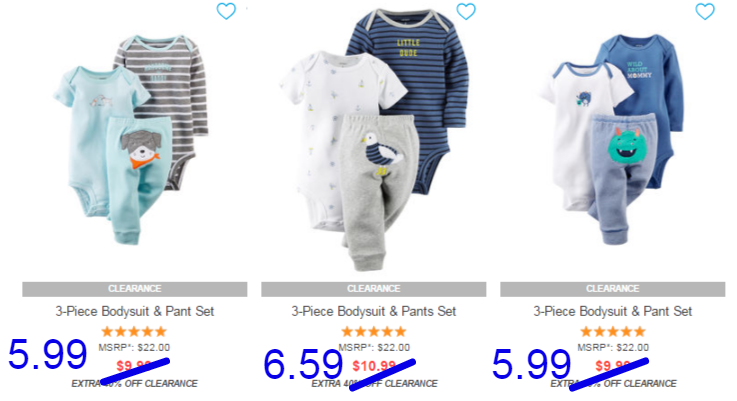This screenshot has width=737, height=401.
Task: Click the MSRP $22.00 text of third product
Action: (x=613, y=347)
